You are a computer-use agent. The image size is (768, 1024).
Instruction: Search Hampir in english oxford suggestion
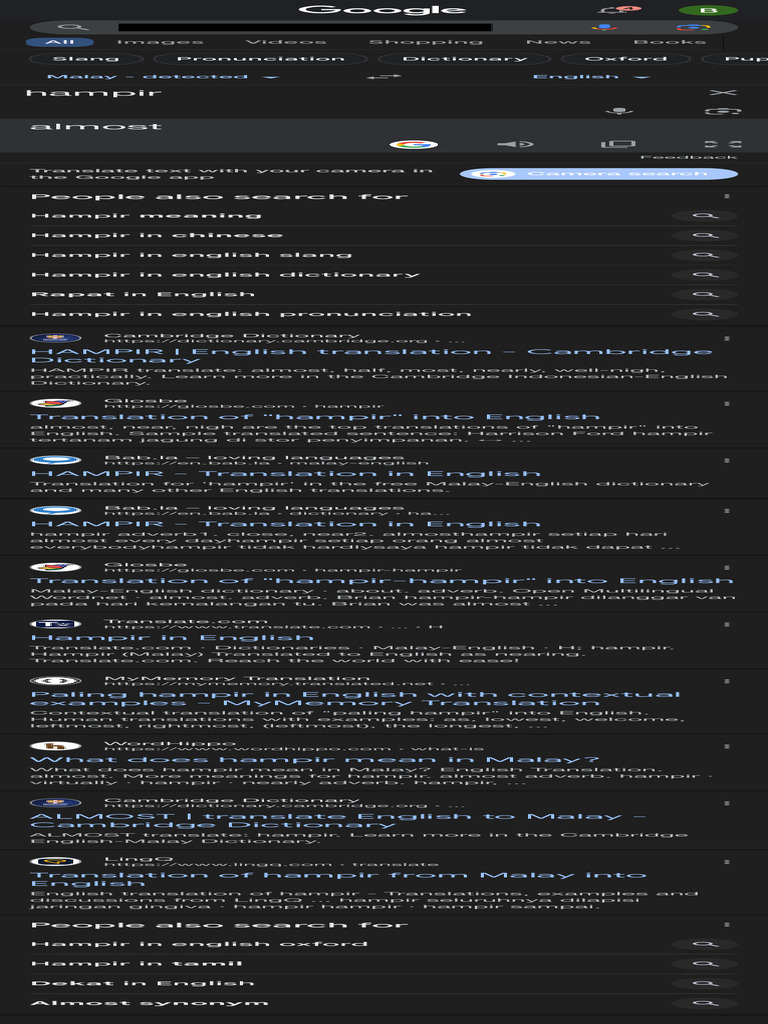point(199,944)
